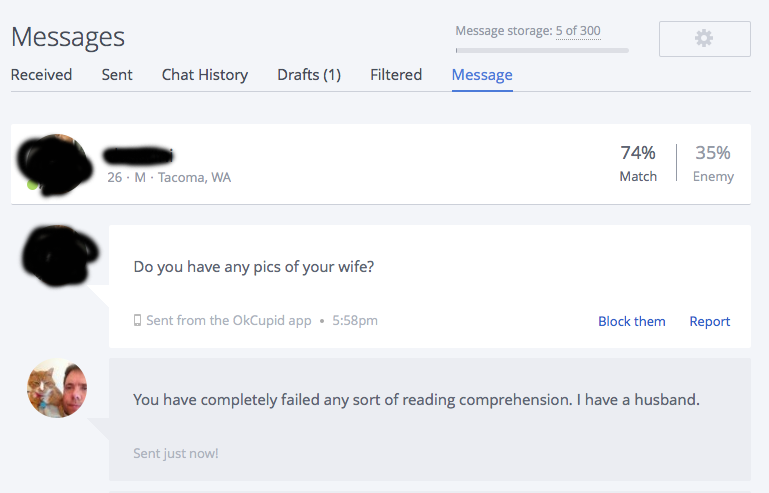Report this message via Report link
Screen dimensions: 769x493
tap(710, 321)
